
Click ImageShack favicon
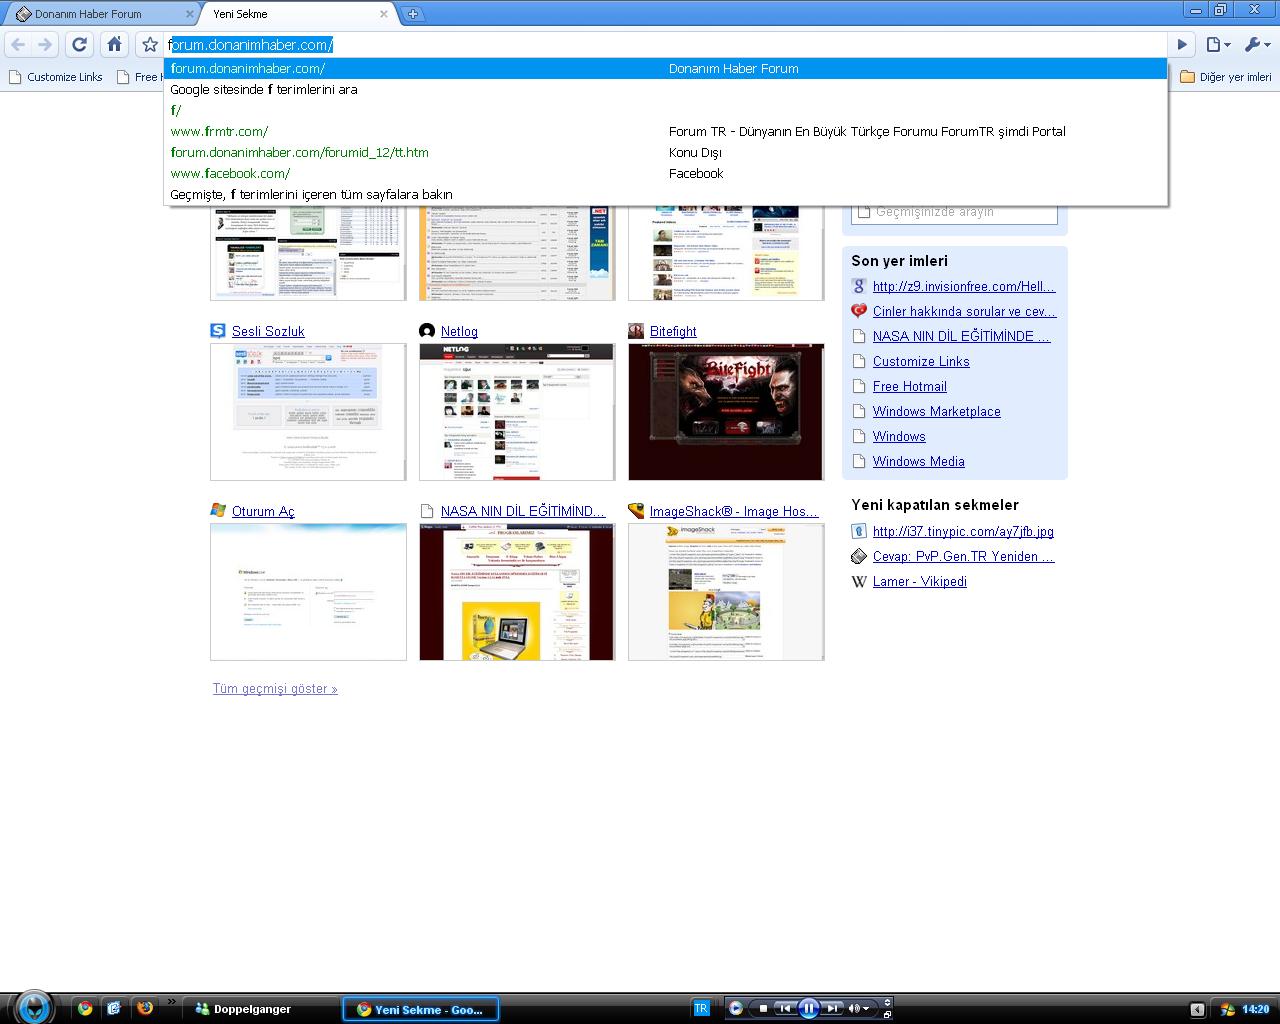(x=636, y=510)
